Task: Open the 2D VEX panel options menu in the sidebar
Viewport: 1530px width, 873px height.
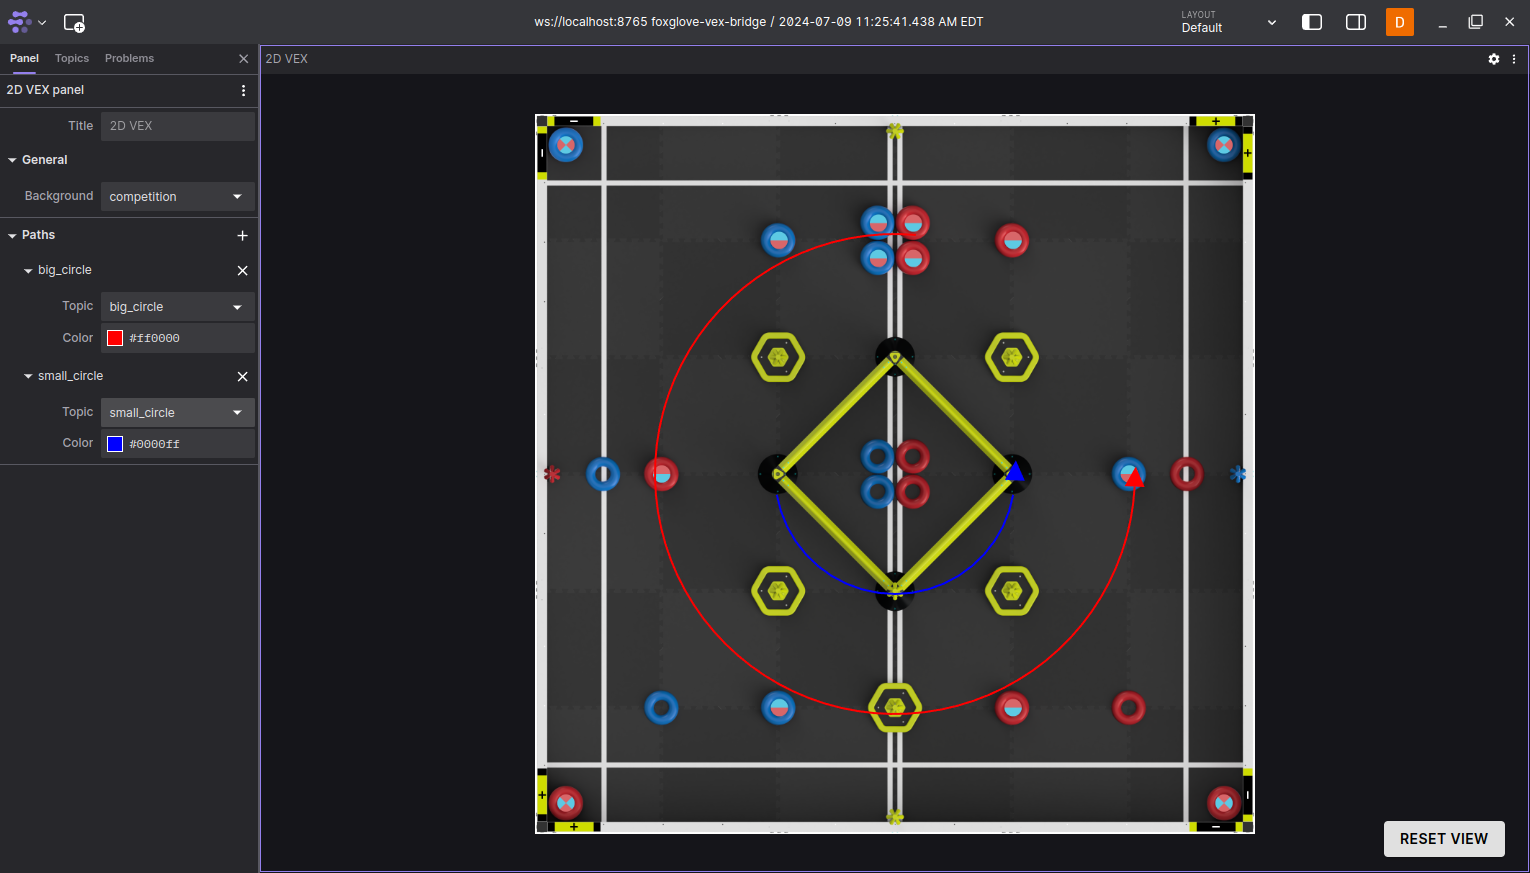Action: pyautogui.click(x=243, y=90)
